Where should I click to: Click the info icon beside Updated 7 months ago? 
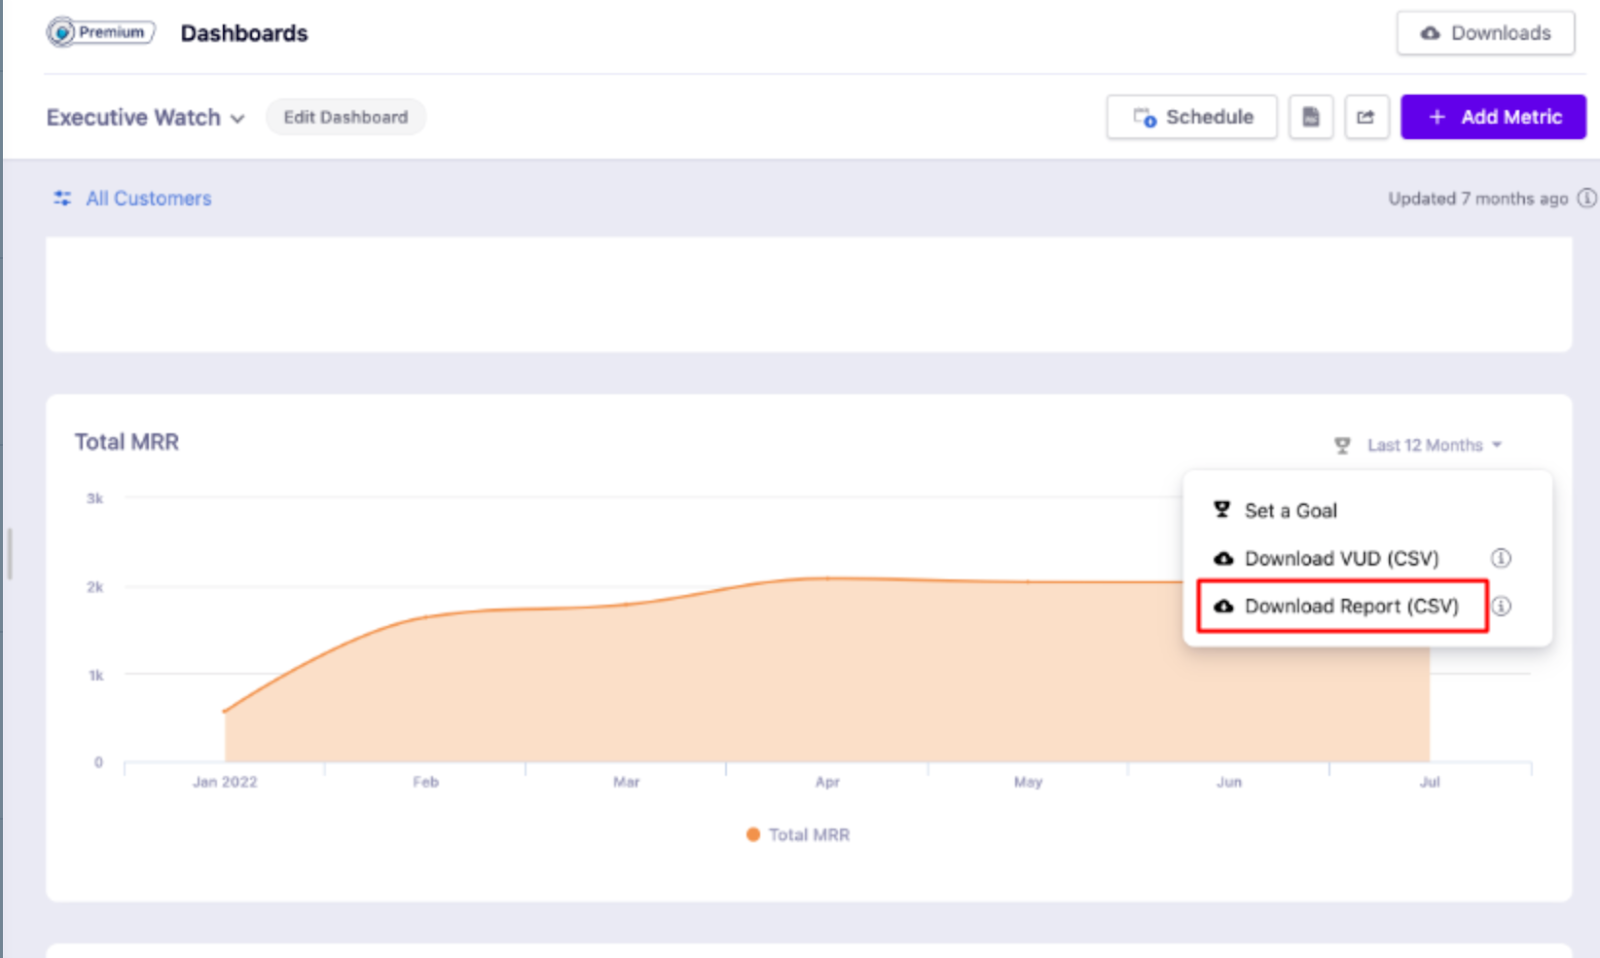[1586, 198]
